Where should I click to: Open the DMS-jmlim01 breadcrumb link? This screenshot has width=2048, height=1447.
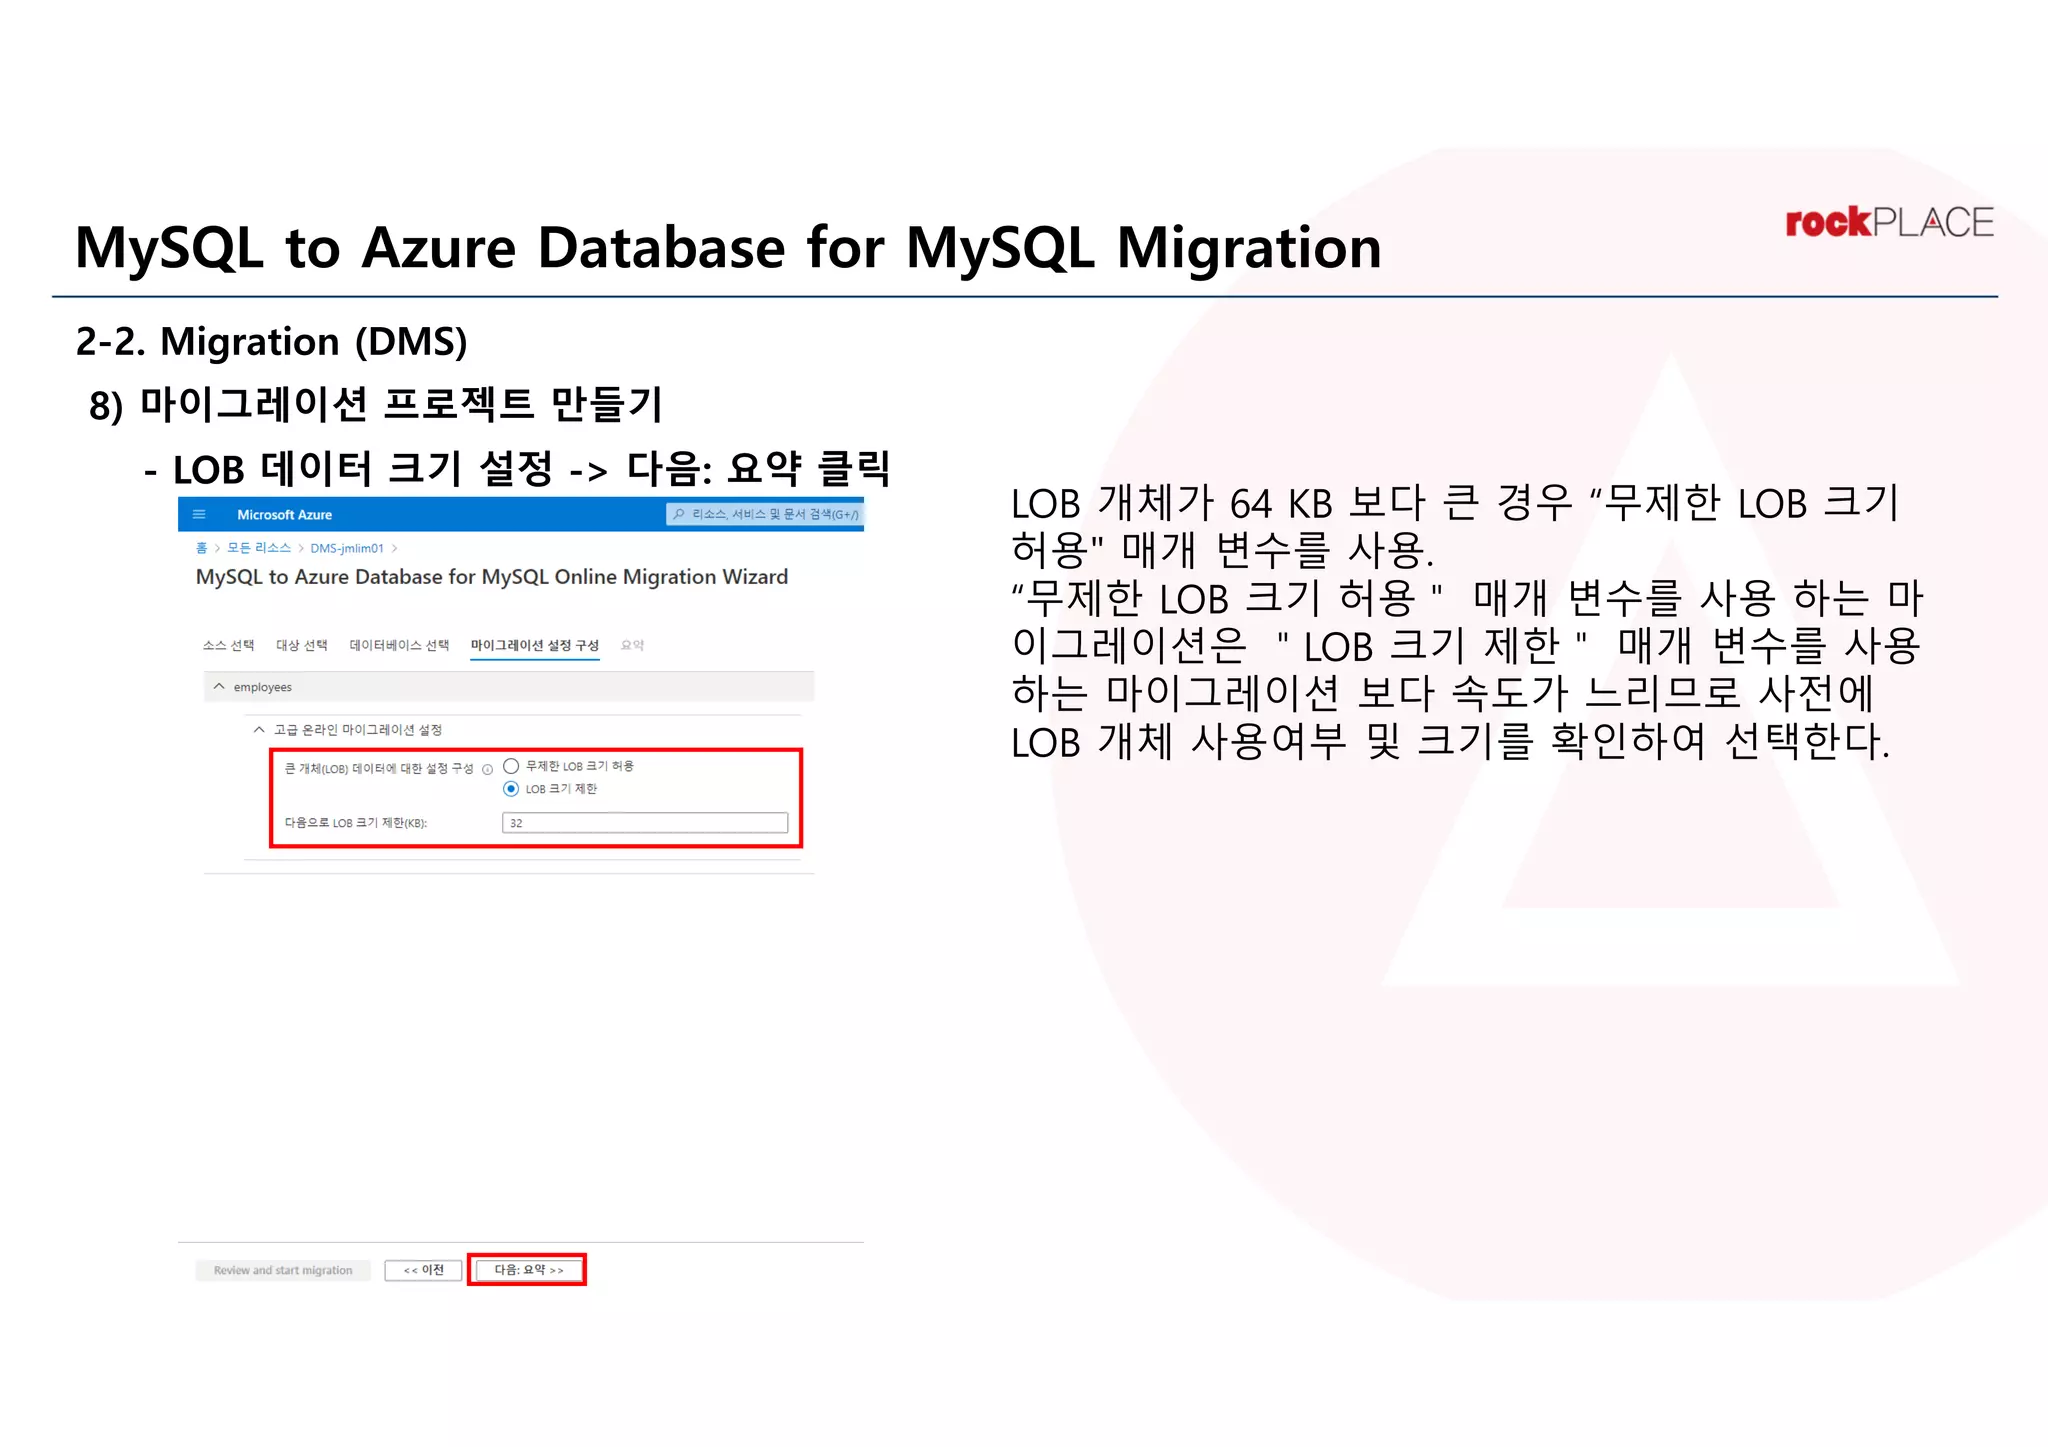click(x=346, y=548)
